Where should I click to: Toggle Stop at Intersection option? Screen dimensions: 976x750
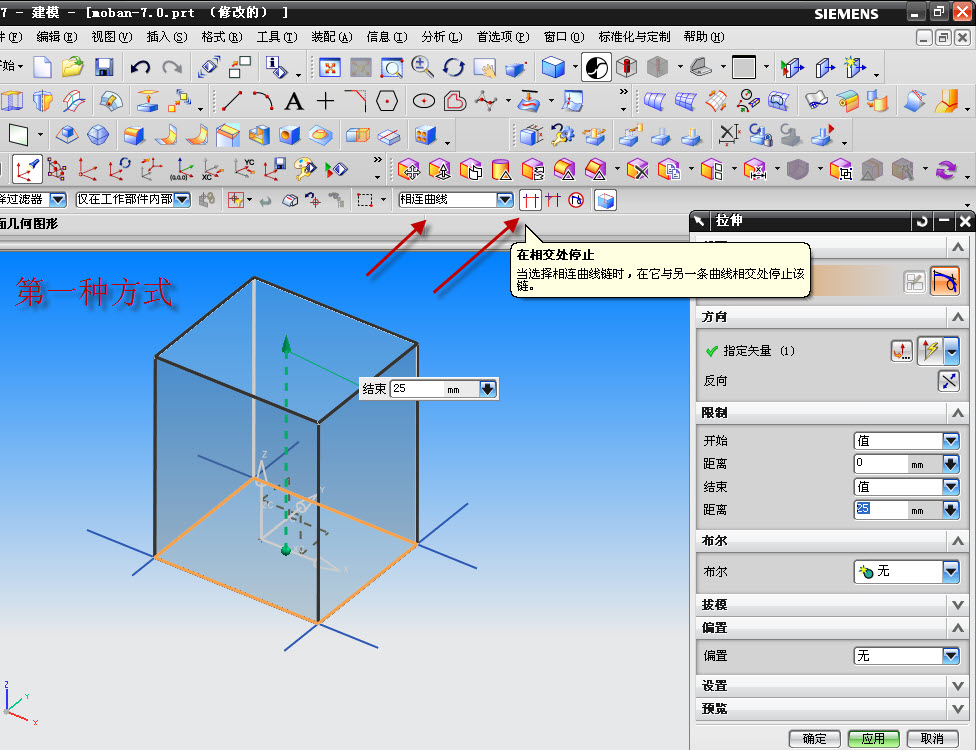(530, 200)
